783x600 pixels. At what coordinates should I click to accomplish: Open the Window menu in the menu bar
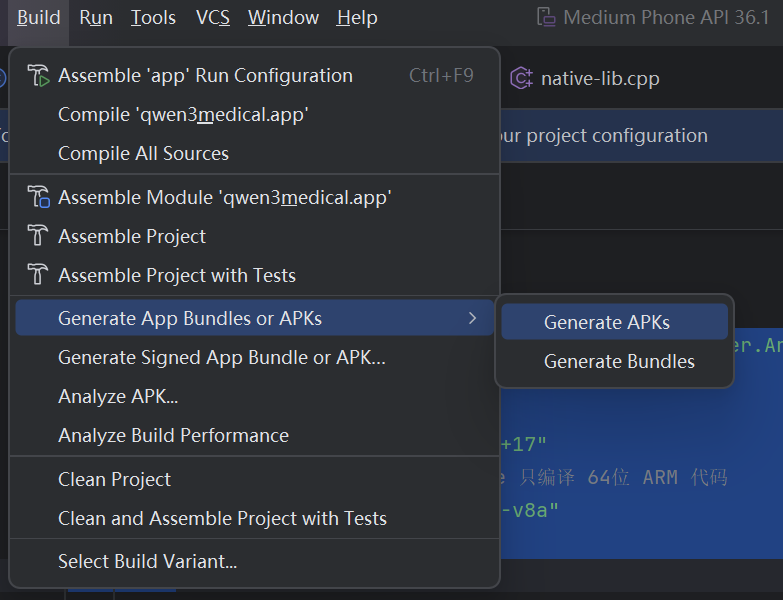pyautogui.click(x=284, y=18)
